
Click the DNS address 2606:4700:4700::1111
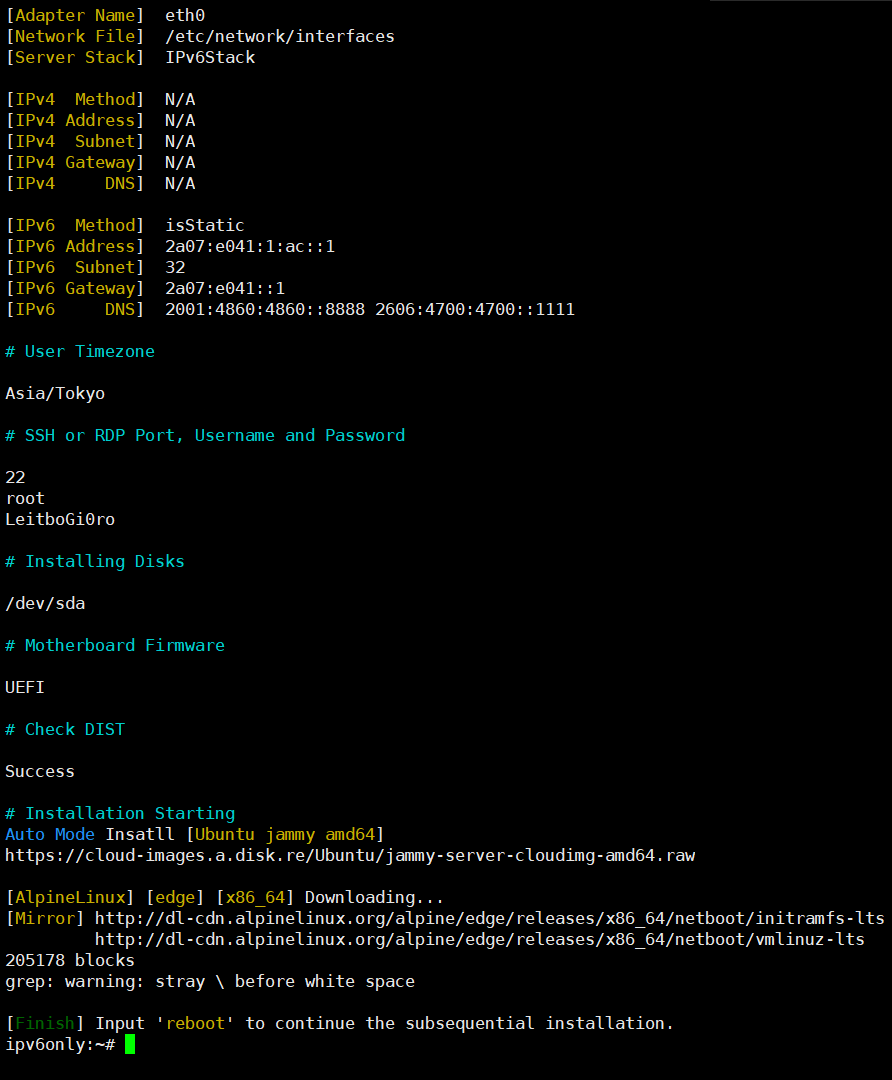(x=475, y=309)
